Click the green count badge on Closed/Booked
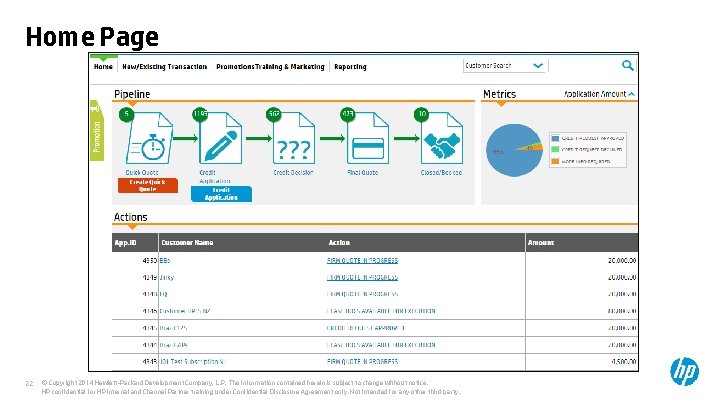The width and height of the screenshot is (720, 405). (x=421, y=114)
